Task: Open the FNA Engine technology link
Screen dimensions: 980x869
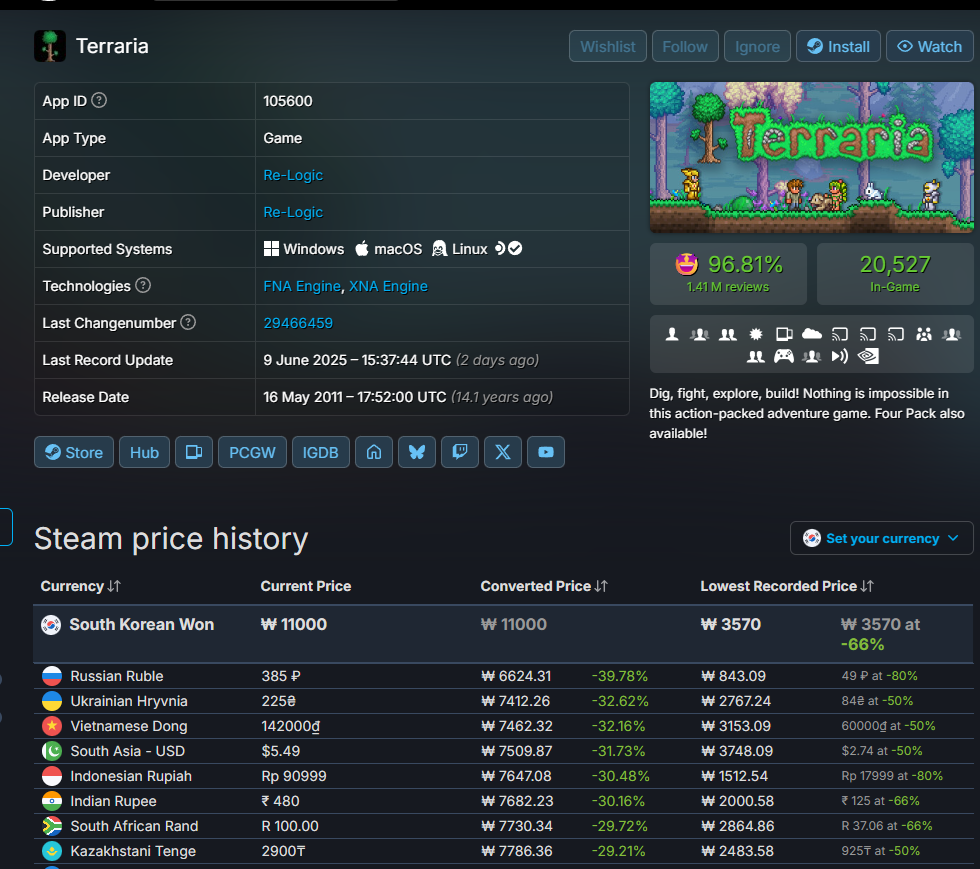Action: tap(302, 286)
